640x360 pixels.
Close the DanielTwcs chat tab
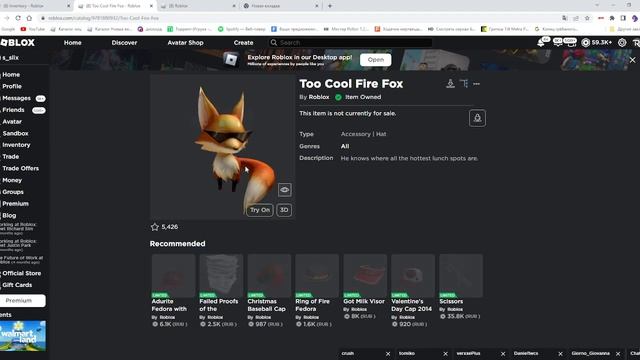tap(560, 354)
